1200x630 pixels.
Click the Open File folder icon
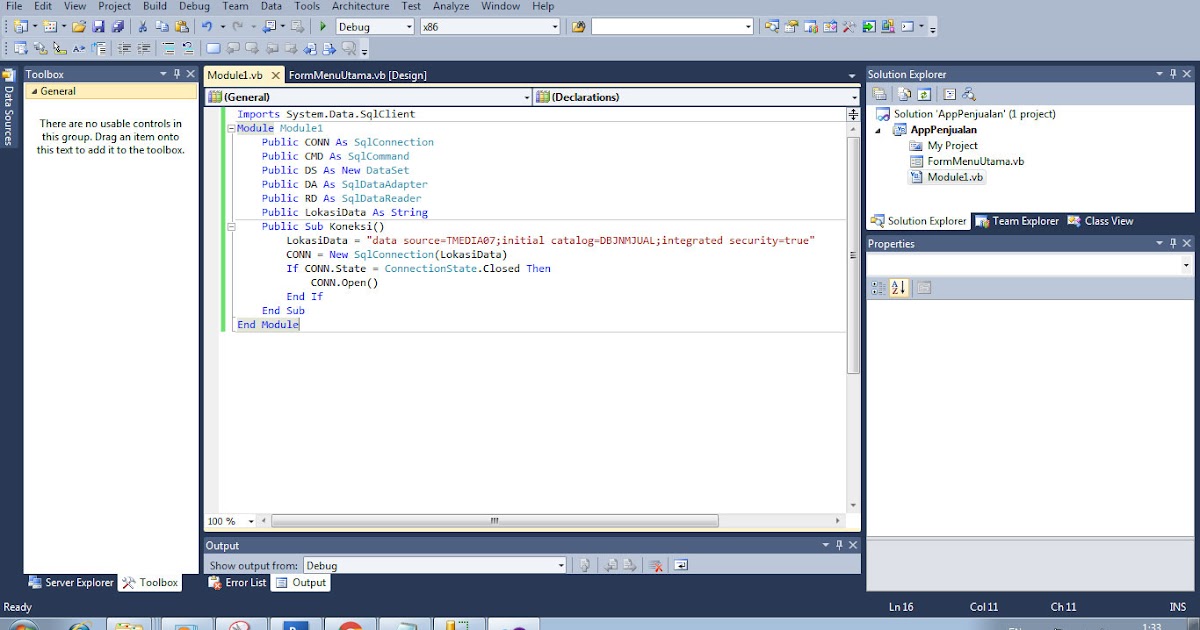(x=78, y=27)
